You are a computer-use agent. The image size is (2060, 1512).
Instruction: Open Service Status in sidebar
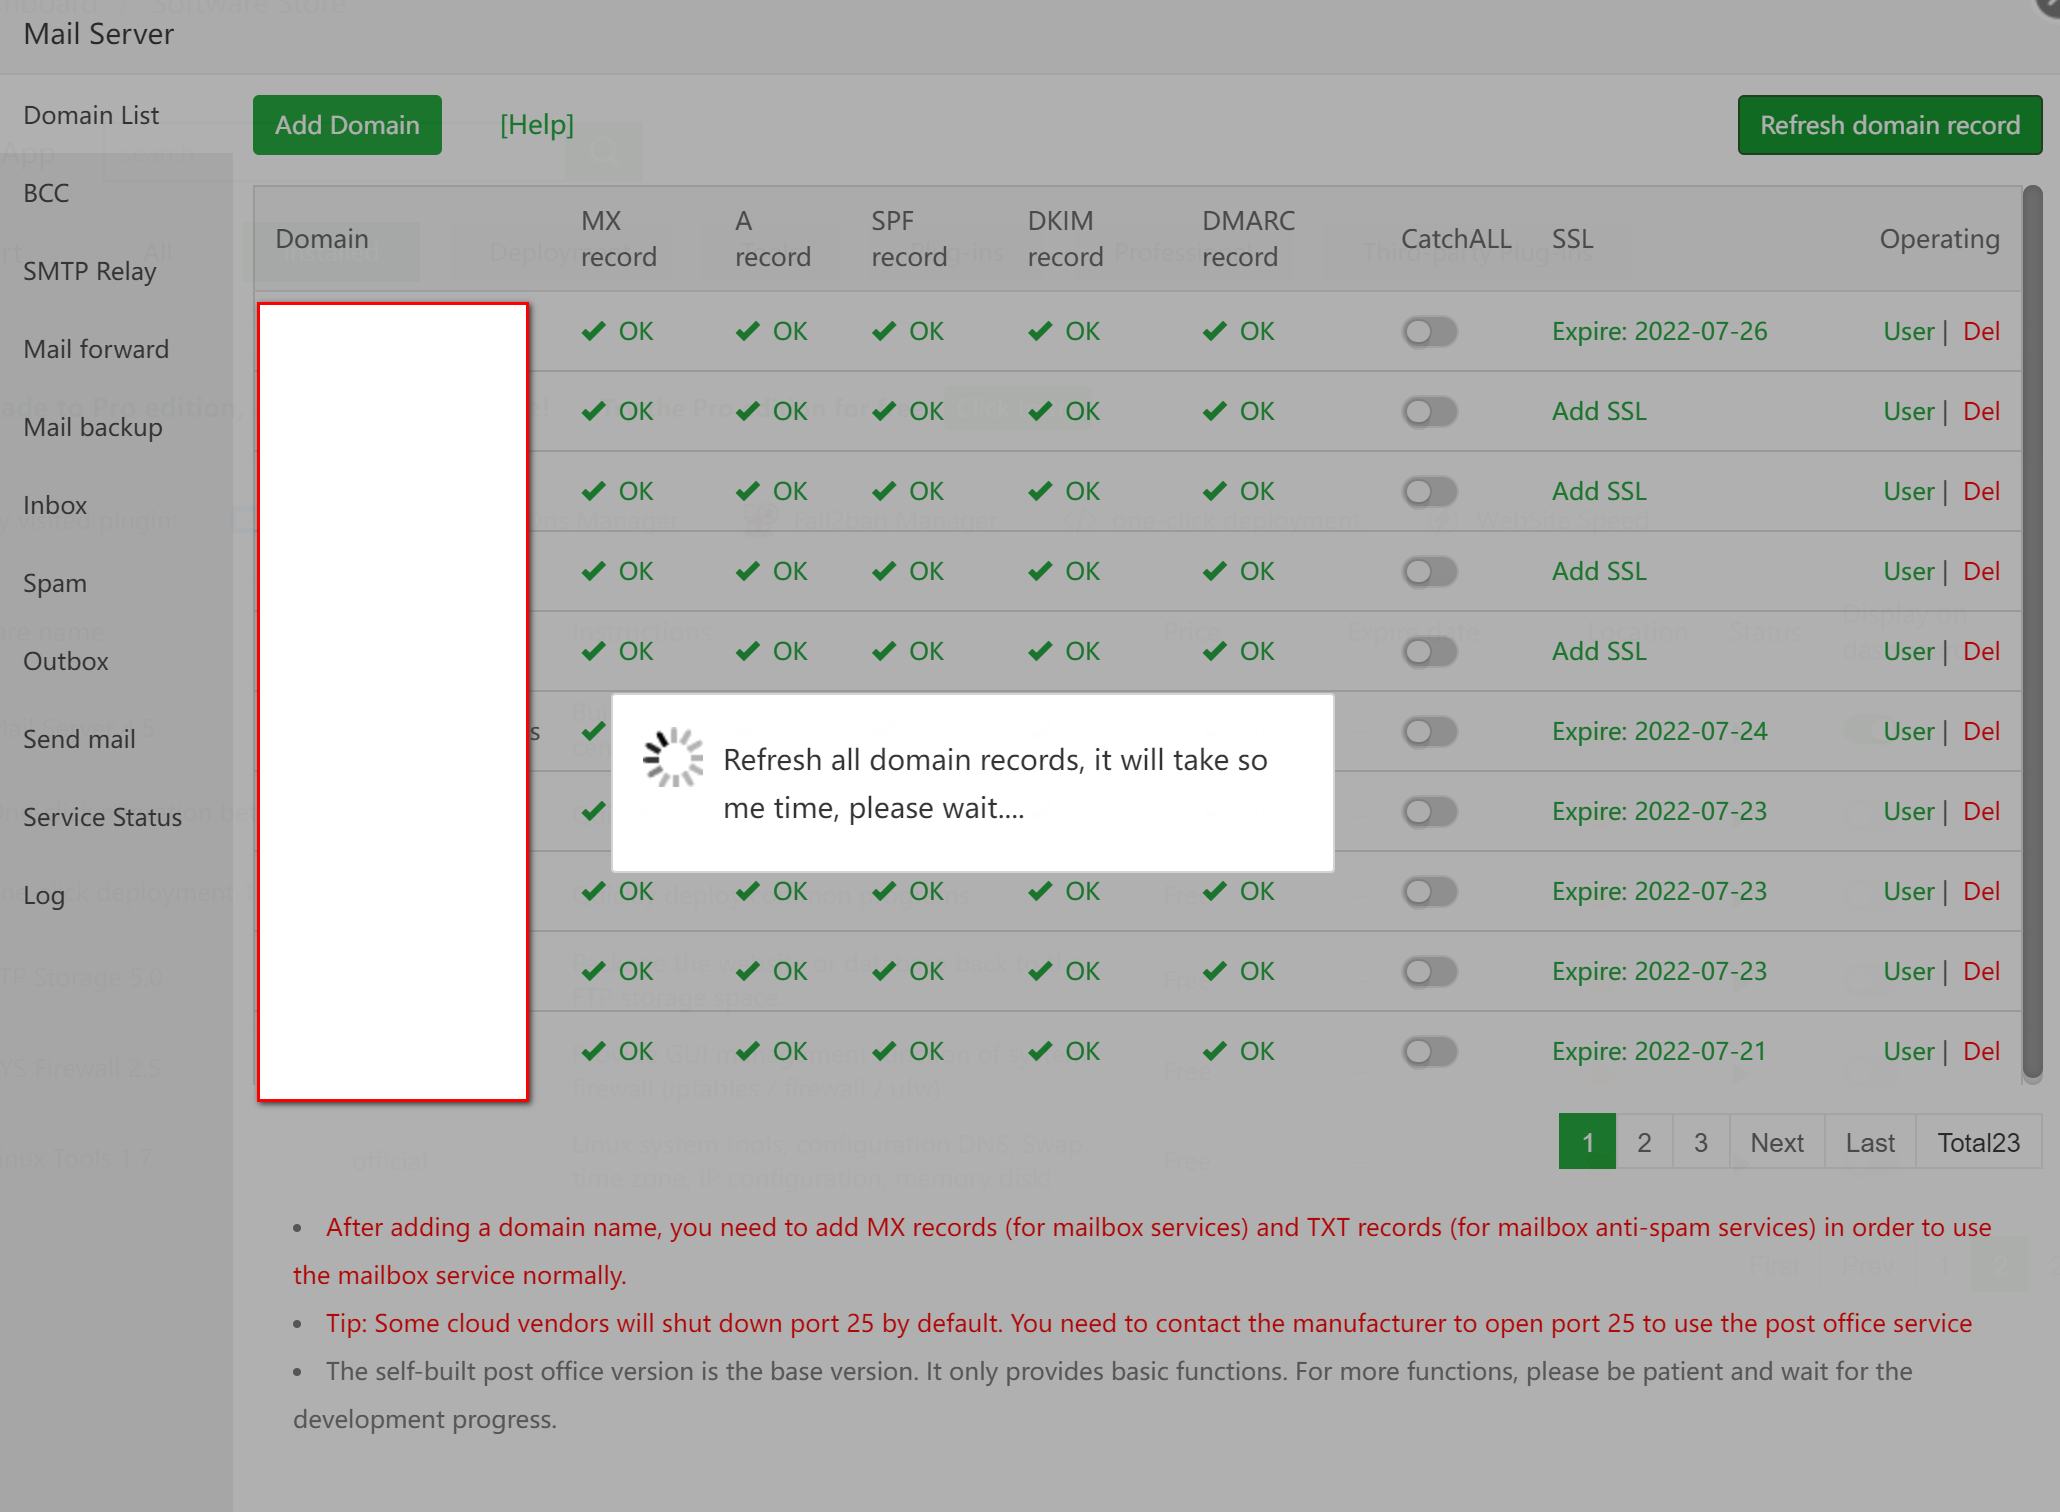pos(102,817)
